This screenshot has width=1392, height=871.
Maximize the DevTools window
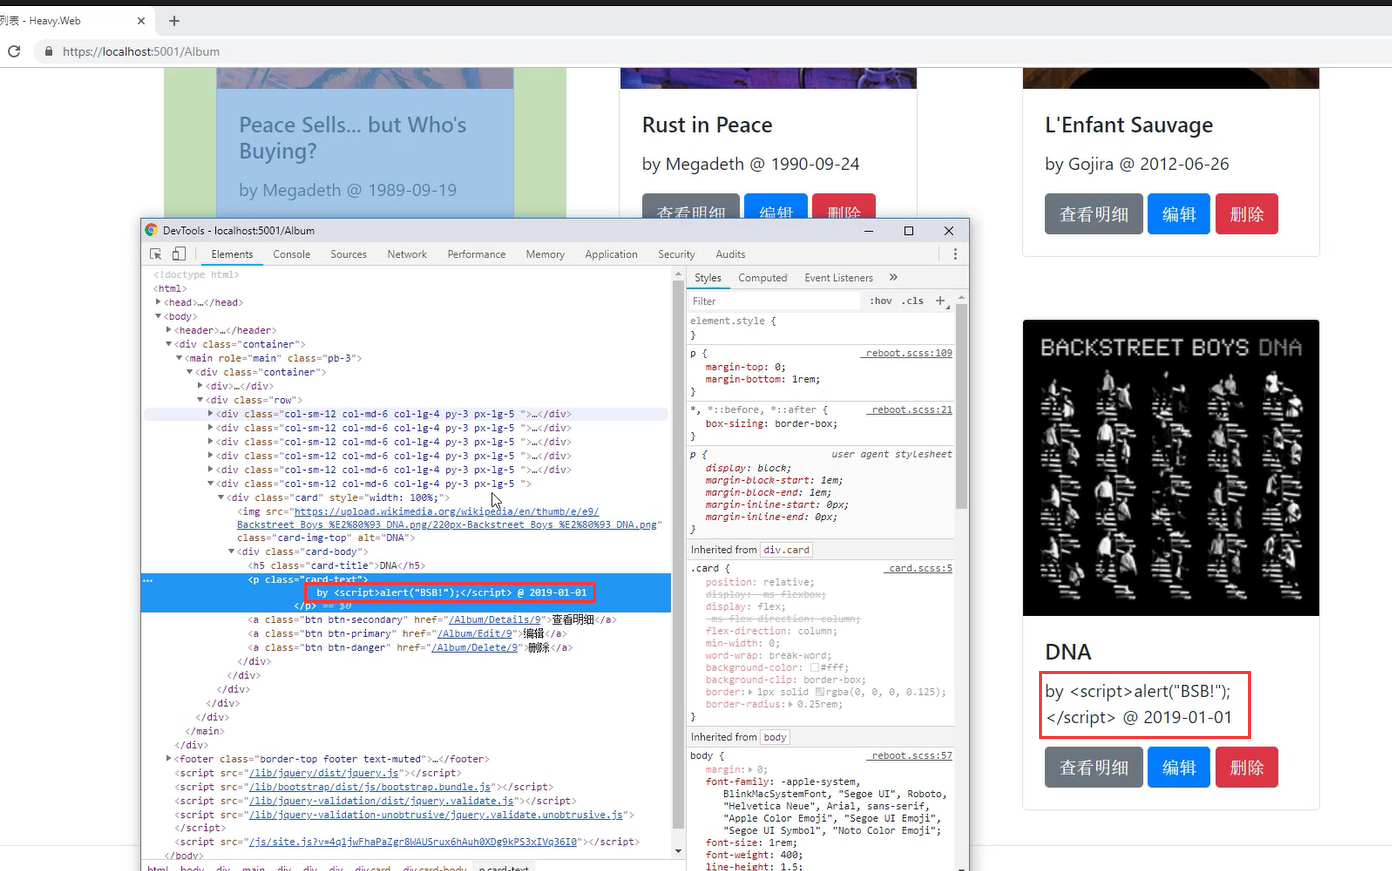pos(908,231)
